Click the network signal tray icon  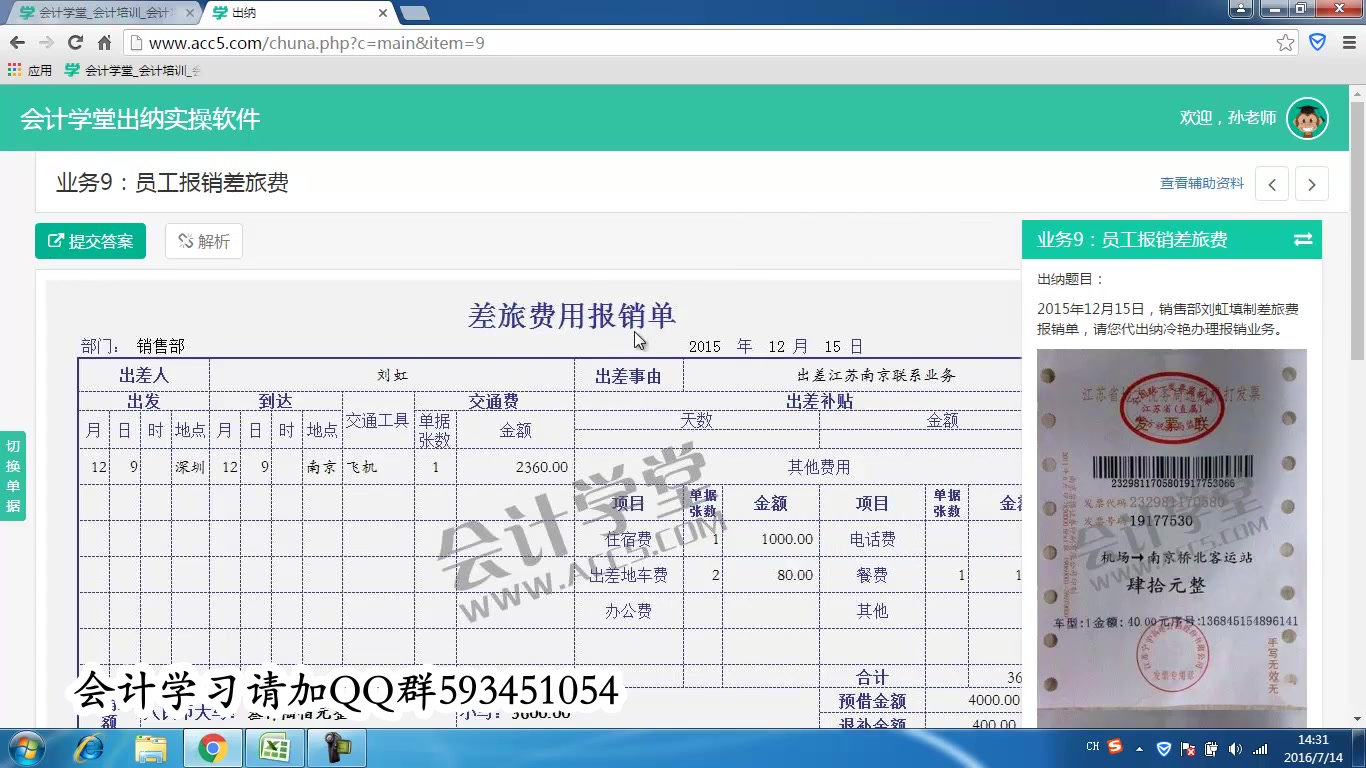pos(1260,748)
